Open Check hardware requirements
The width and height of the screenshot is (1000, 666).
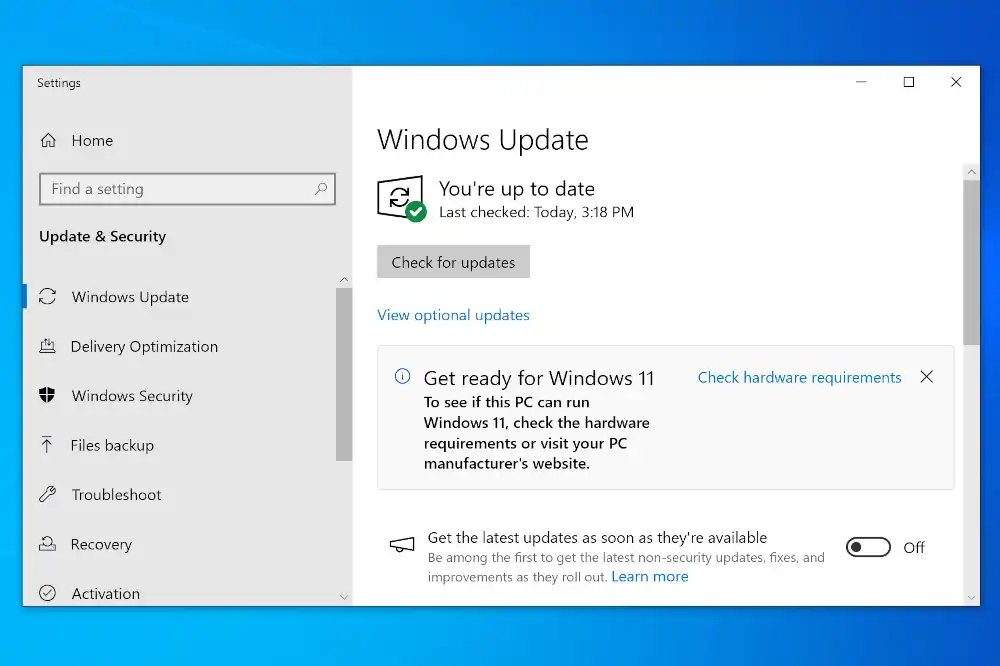(799, 377)
